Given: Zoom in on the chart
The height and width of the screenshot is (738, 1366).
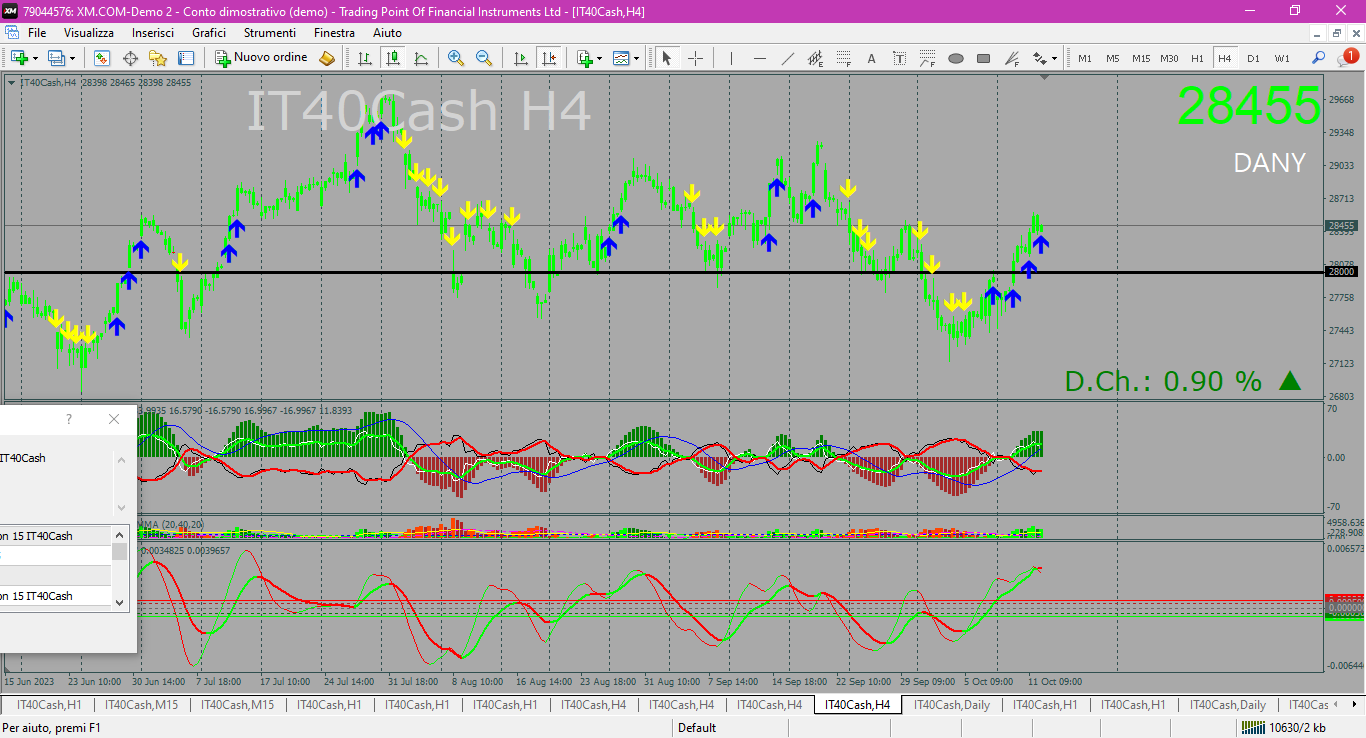Looking at the screenshot, I should 456,58.
